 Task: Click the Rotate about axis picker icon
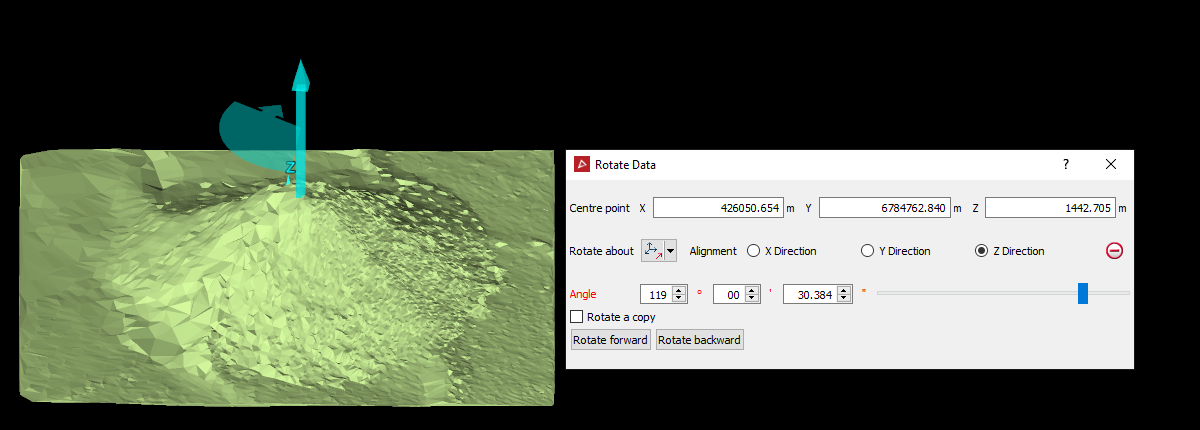click(x=653, y=251)
